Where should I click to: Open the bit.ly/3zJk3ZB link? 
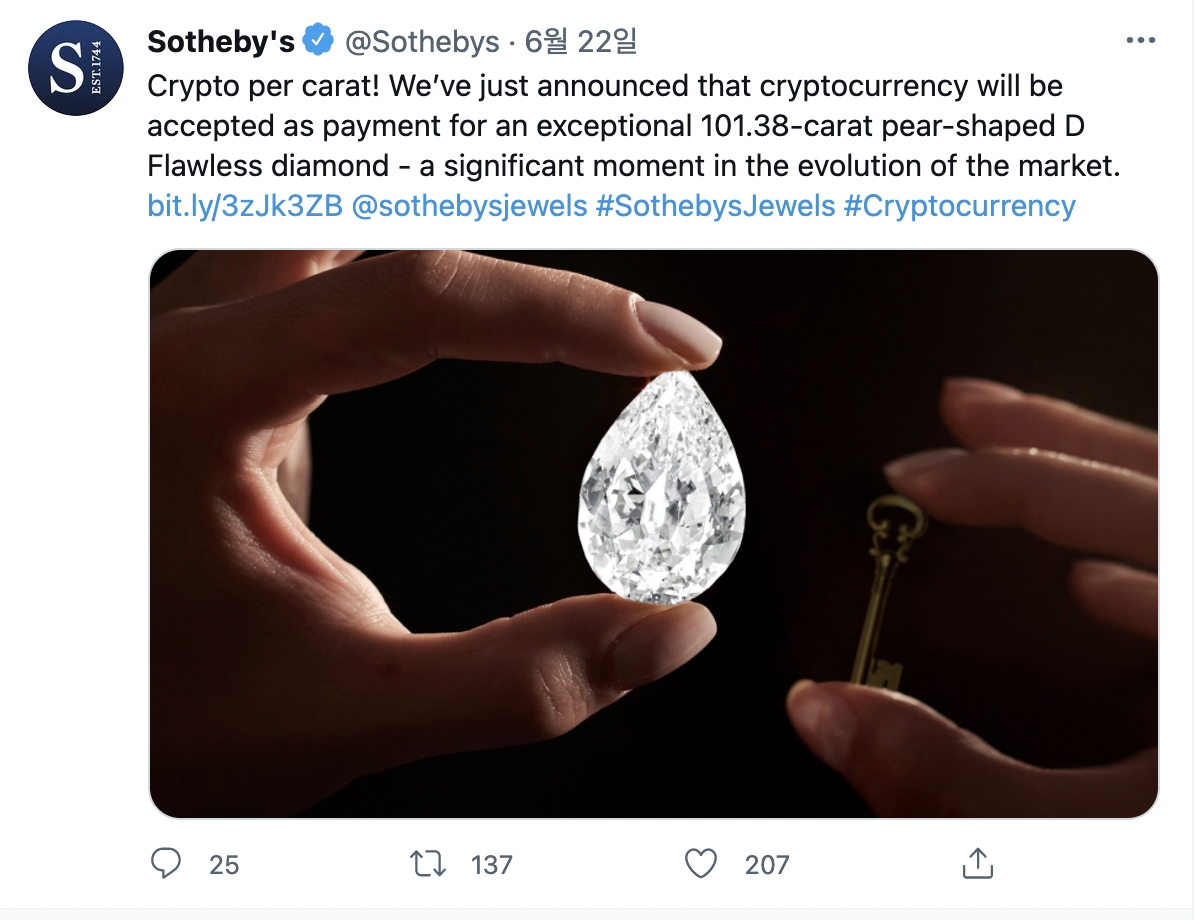245,206
